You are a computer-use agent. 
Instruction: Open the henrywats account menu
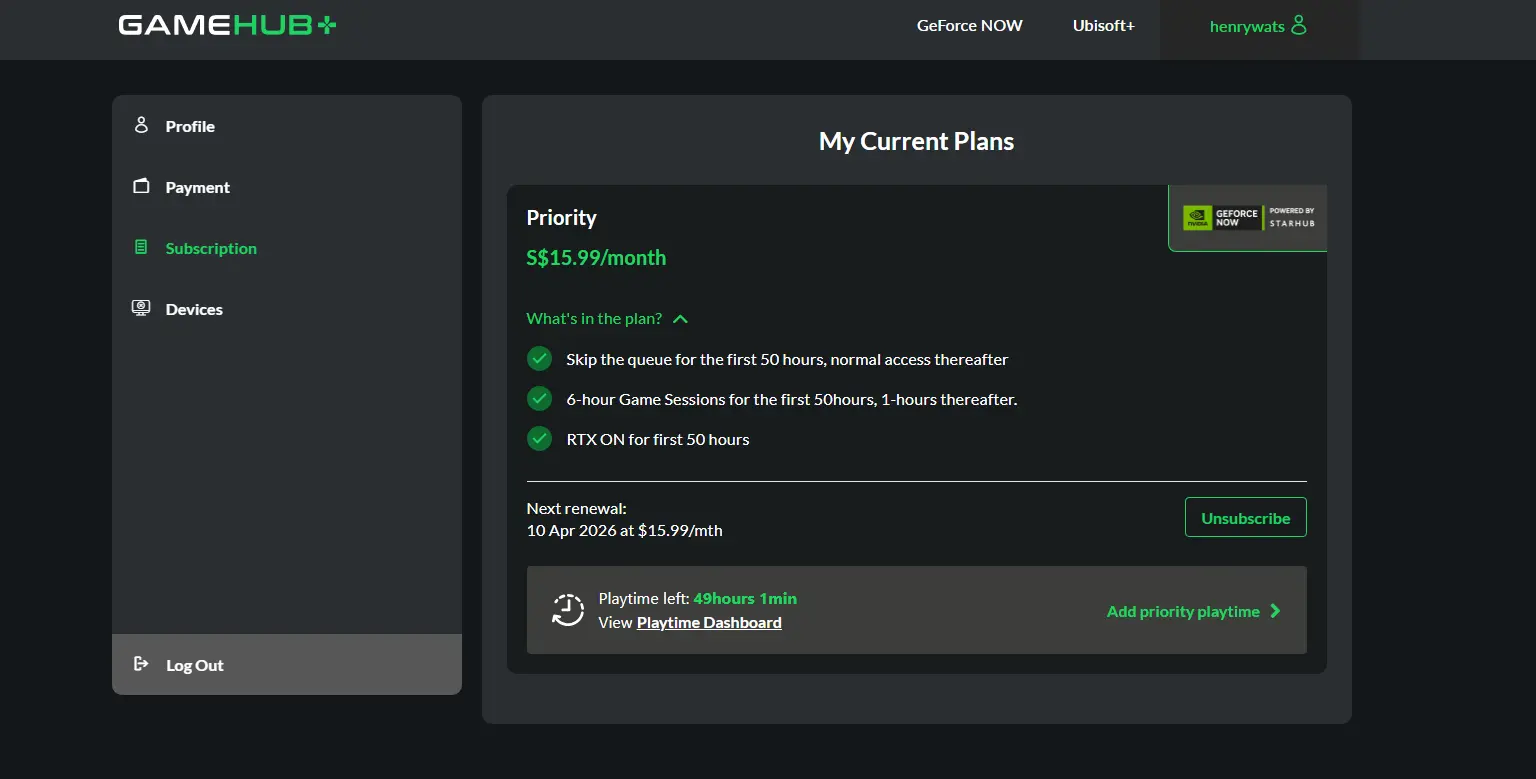click(1259, 29)
